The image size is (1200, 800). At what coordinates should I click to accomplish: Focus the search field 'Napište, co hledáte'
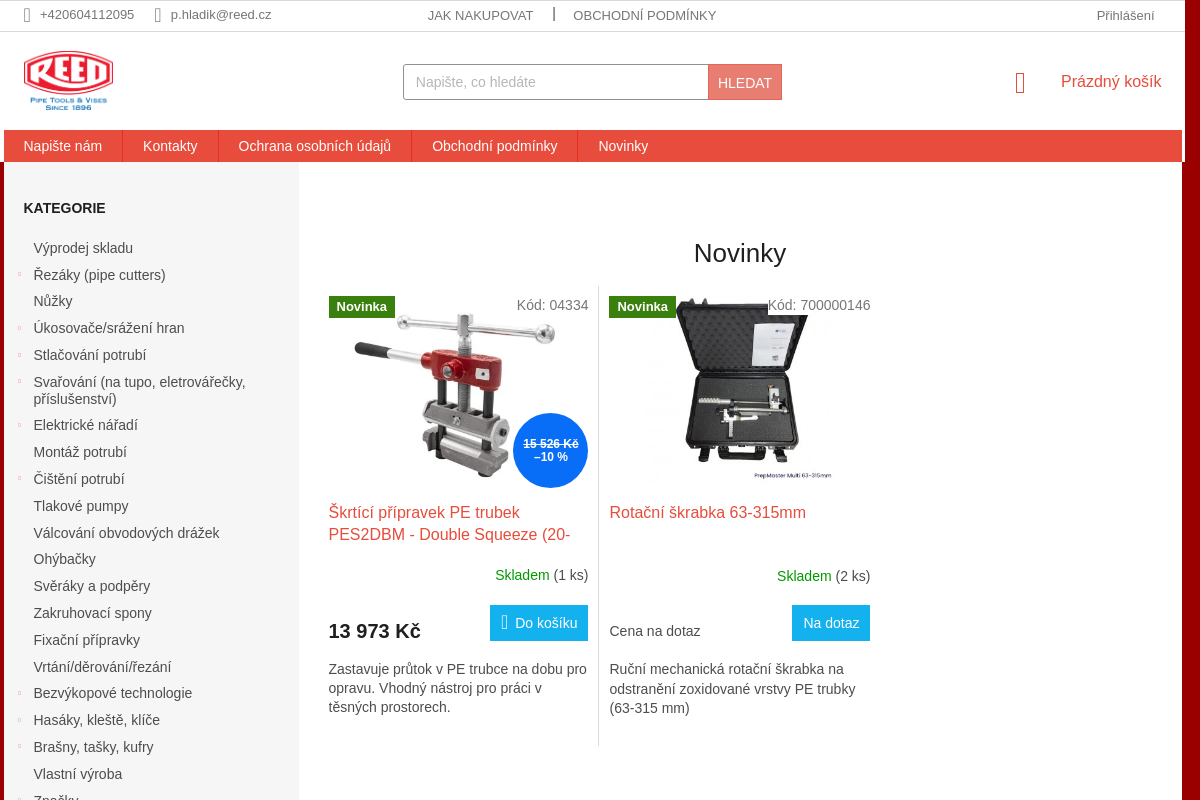[x=556, y=82]
